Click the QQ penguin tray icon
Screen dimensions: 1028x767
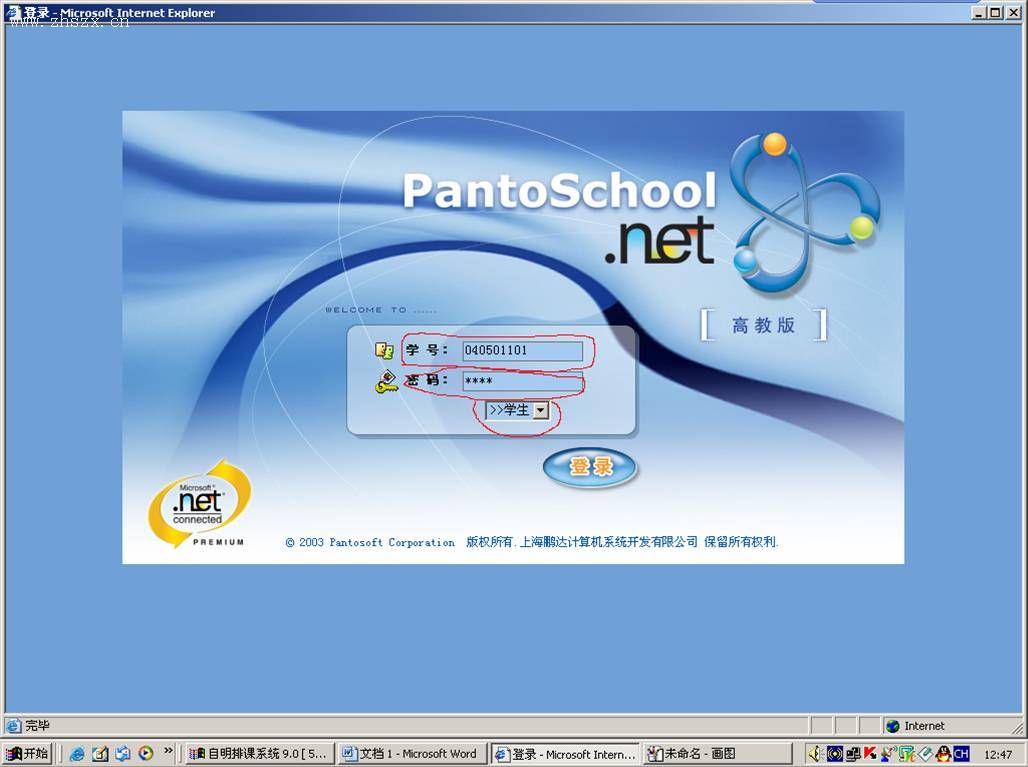943,754
